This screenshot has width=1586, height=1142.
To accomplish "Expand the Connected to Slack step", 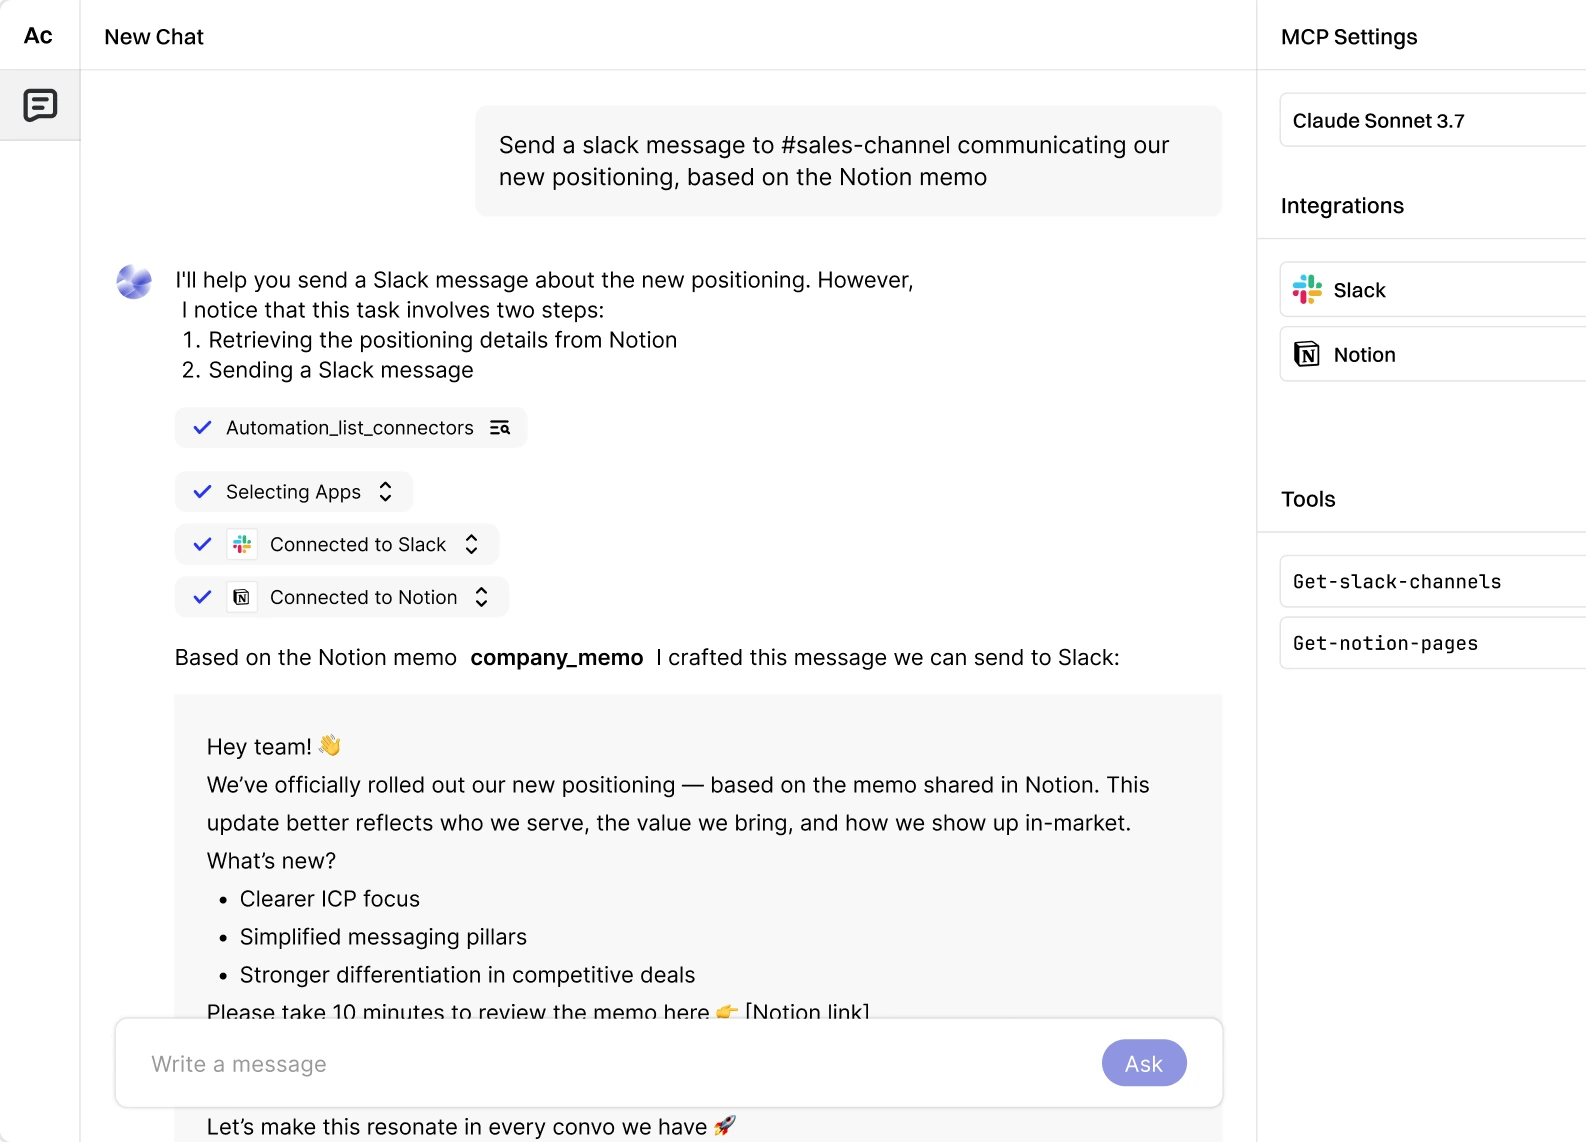I will [472, 544].
